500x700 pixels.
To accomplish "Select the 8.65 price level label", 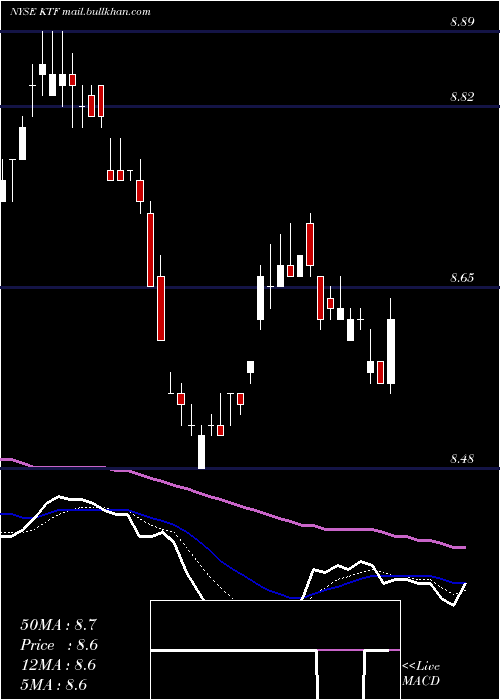I will tap(462, 278).
